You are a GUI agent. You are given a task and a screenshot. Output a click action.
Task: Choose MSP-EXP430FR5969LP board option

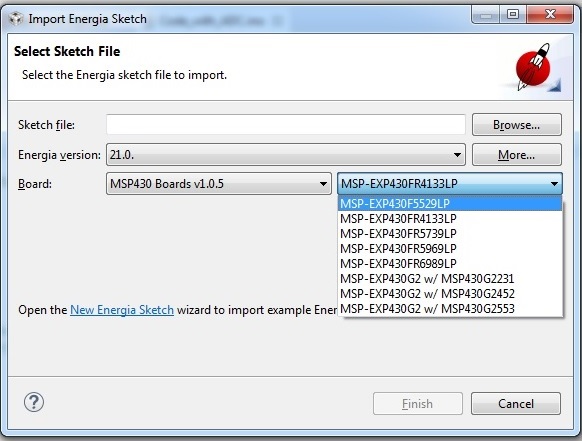450,248
